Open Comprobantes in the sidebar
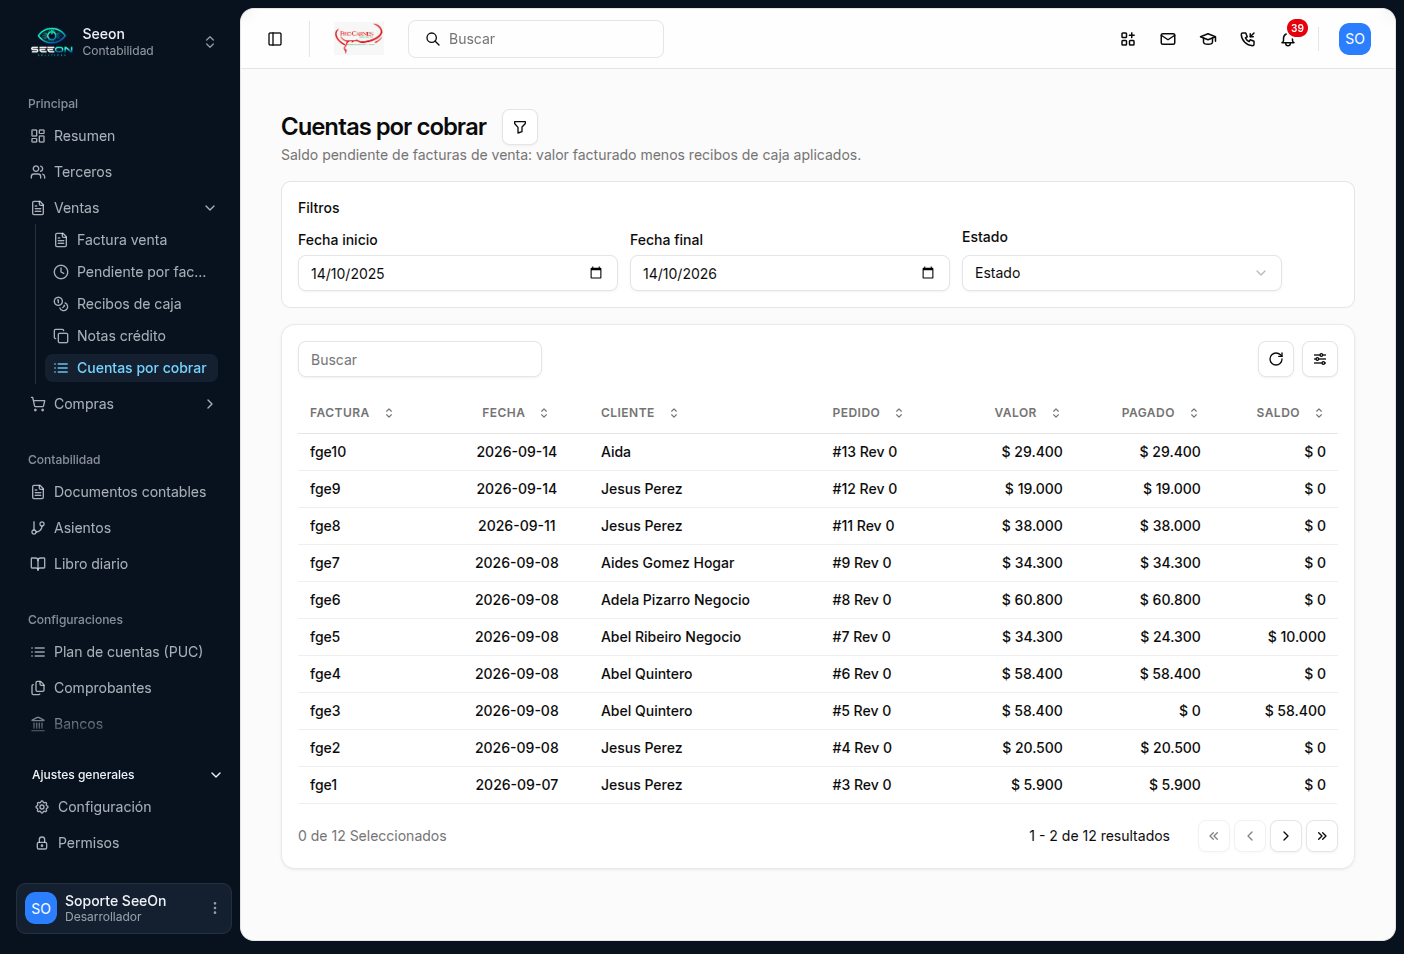The width and height of the screenshot is (1404, 954). tap(124, 688)
